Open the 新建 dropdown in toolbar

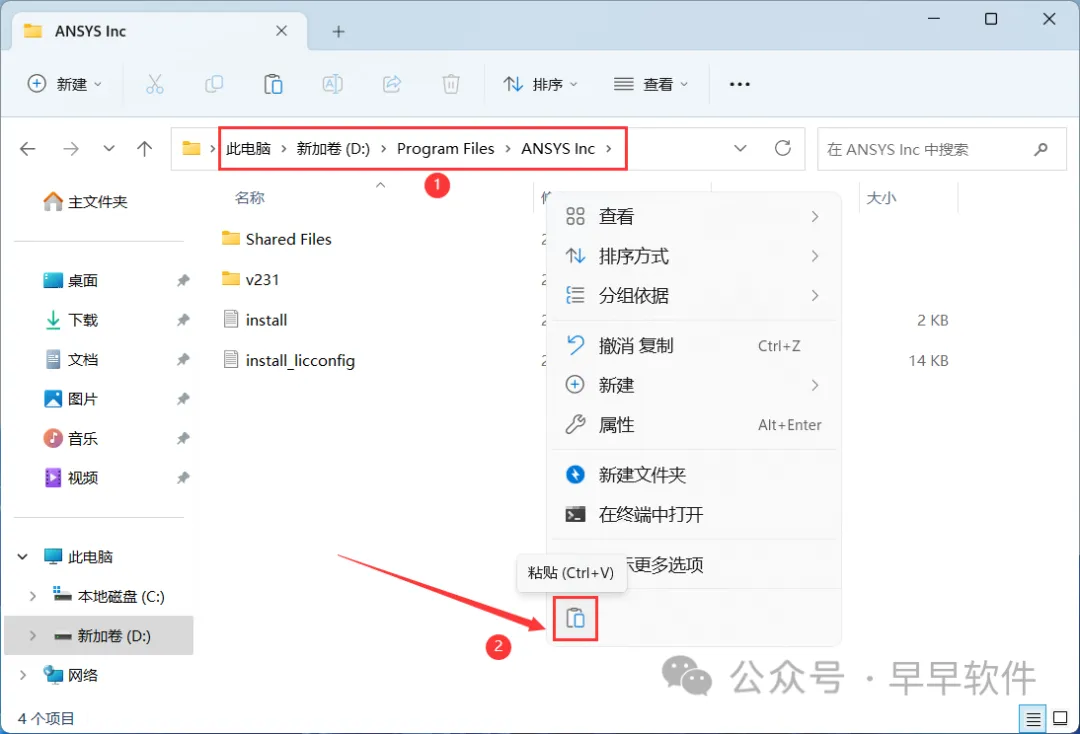(x=65, y=84)
